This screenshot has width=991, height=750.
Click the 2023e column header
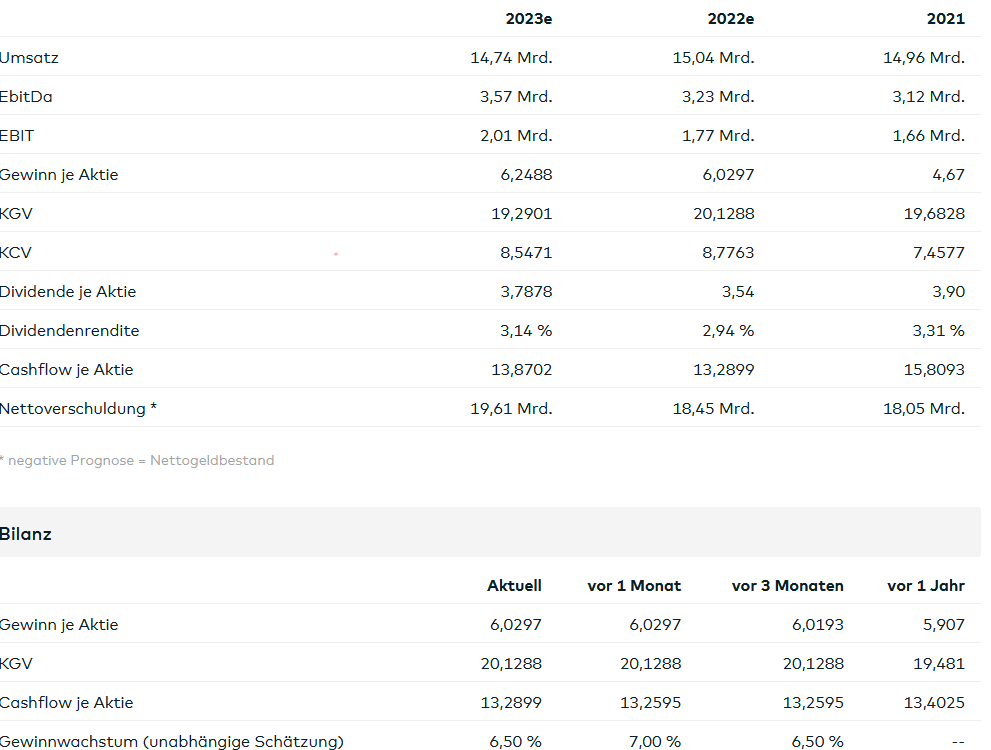(x=529, y=19)
